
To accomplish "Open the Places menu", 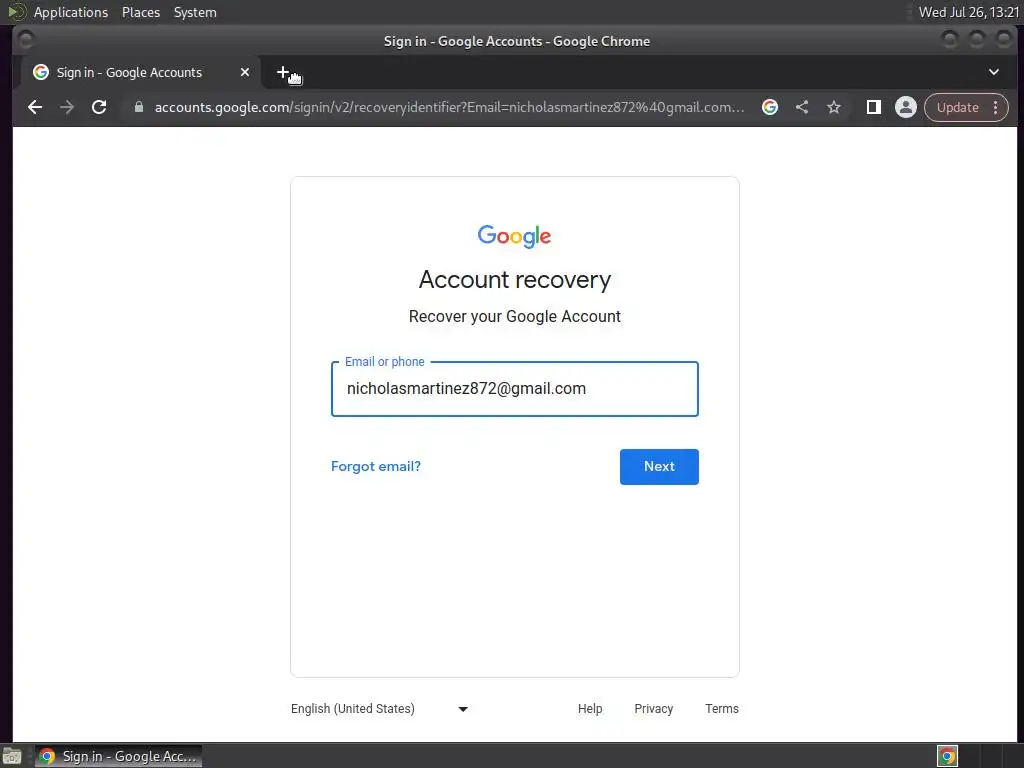I will pyautogui.click(x=141, y=12).
